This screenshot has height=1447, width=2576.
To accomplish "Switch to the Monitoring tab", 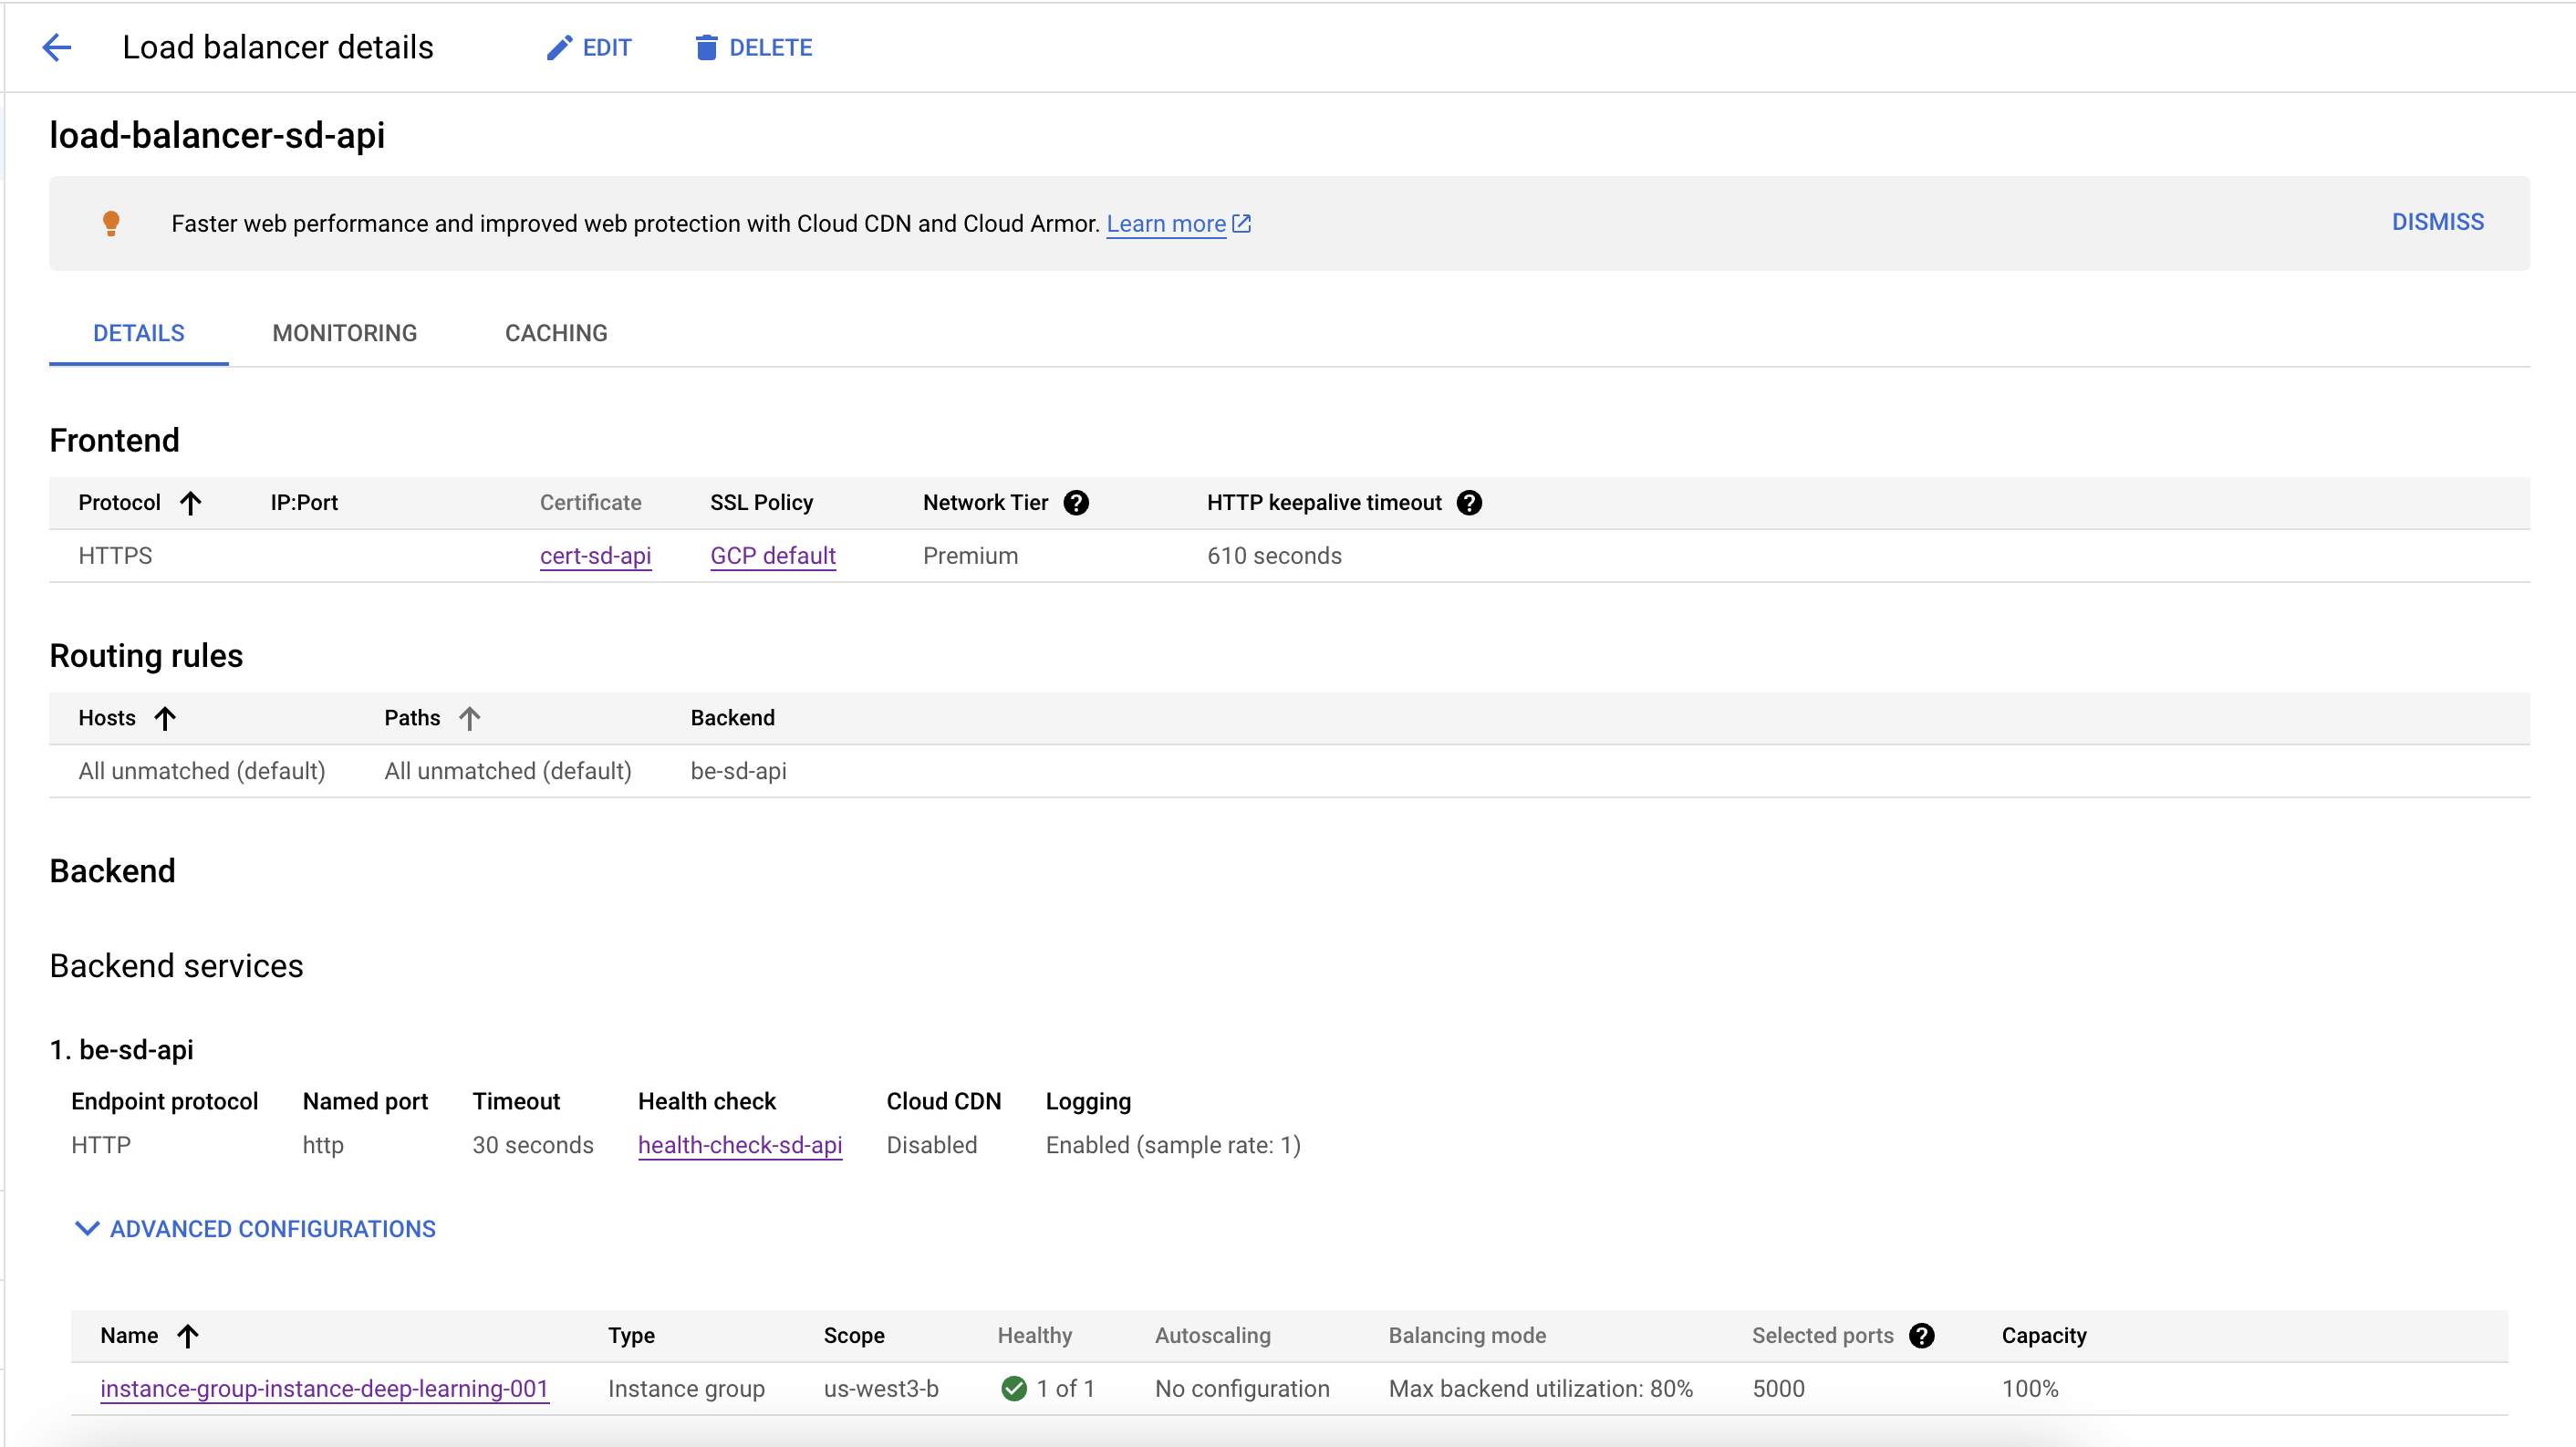I will (x=344, y=333).
